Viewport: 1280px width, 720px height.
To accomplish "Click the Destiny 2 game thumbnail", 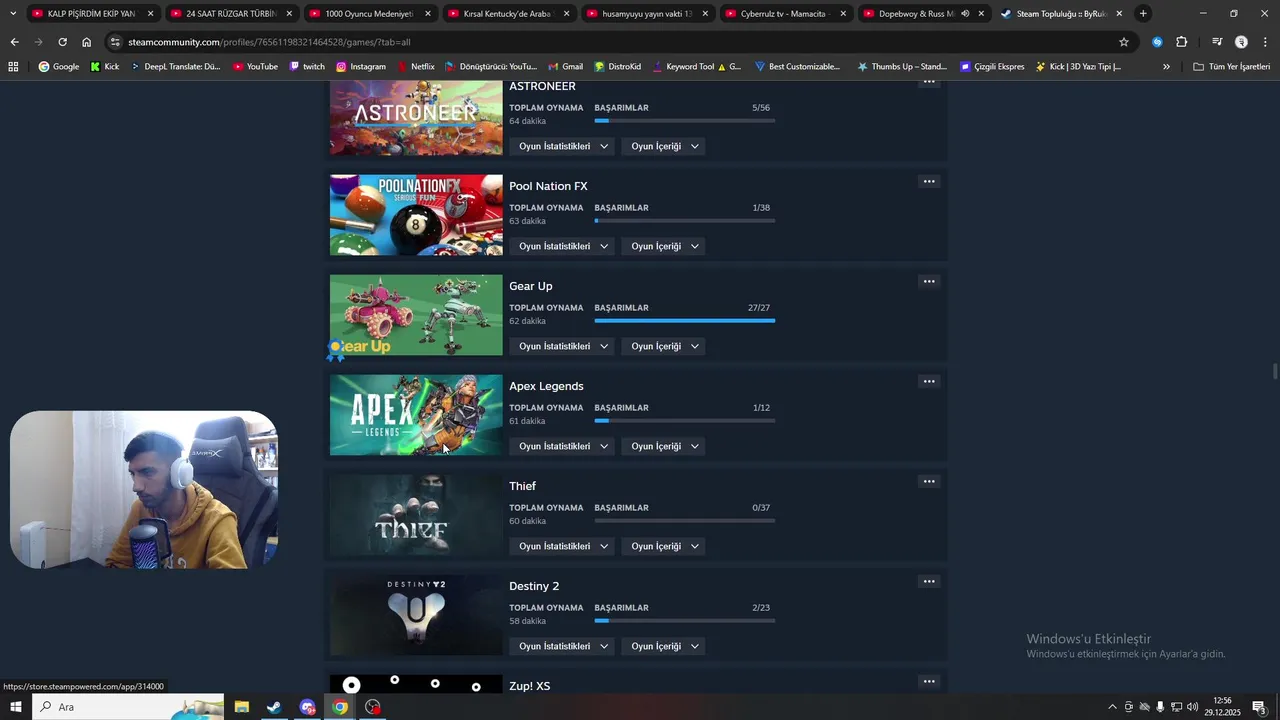I will coord(416,615).
